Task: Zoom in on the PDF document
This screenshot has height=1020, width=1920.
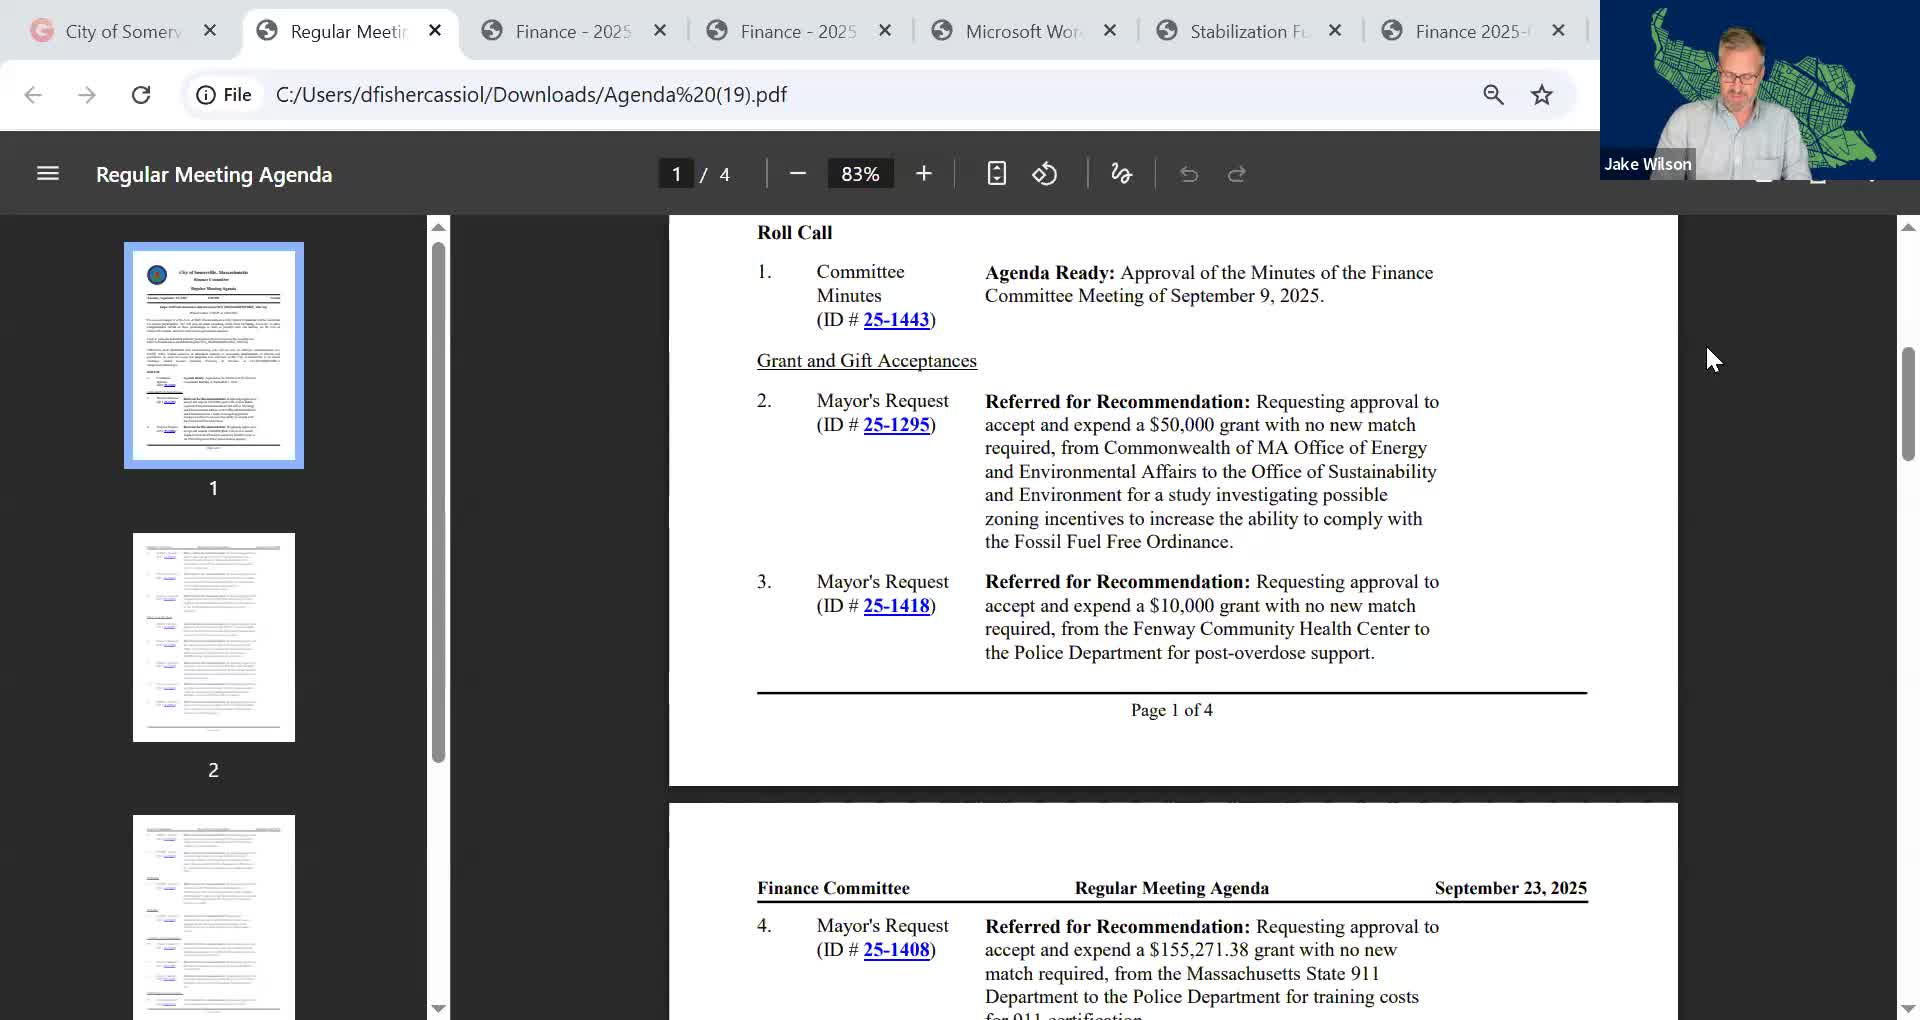Action: click(924, 174)
